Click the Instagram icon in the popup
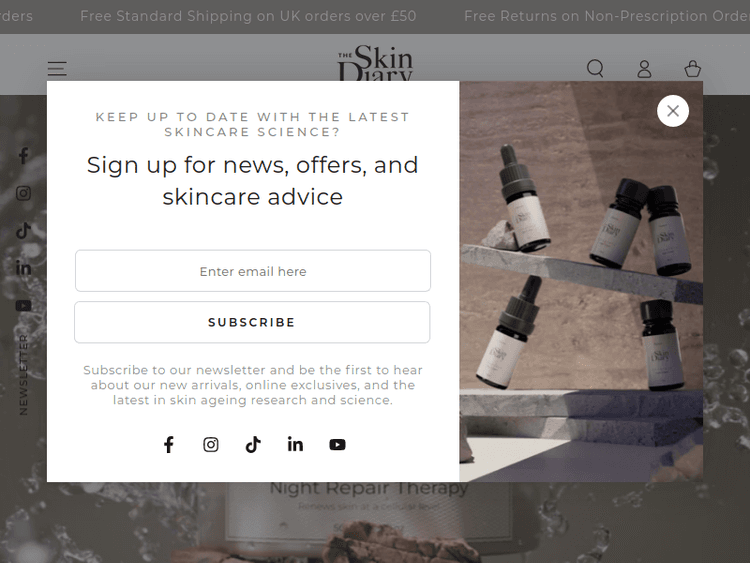The height and width of the screenshot is (563, 750). pyautogui.click(x=211, y=445)
